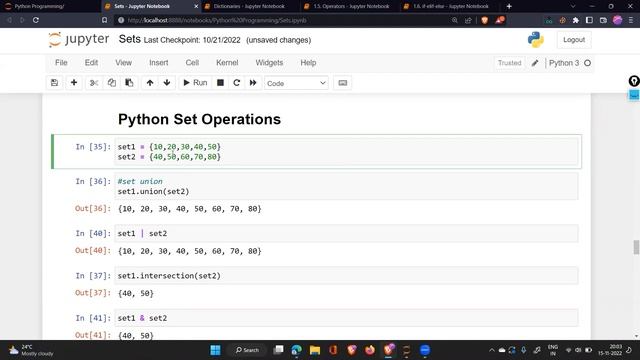Click the Python logo in header

(x=536, y=40)
